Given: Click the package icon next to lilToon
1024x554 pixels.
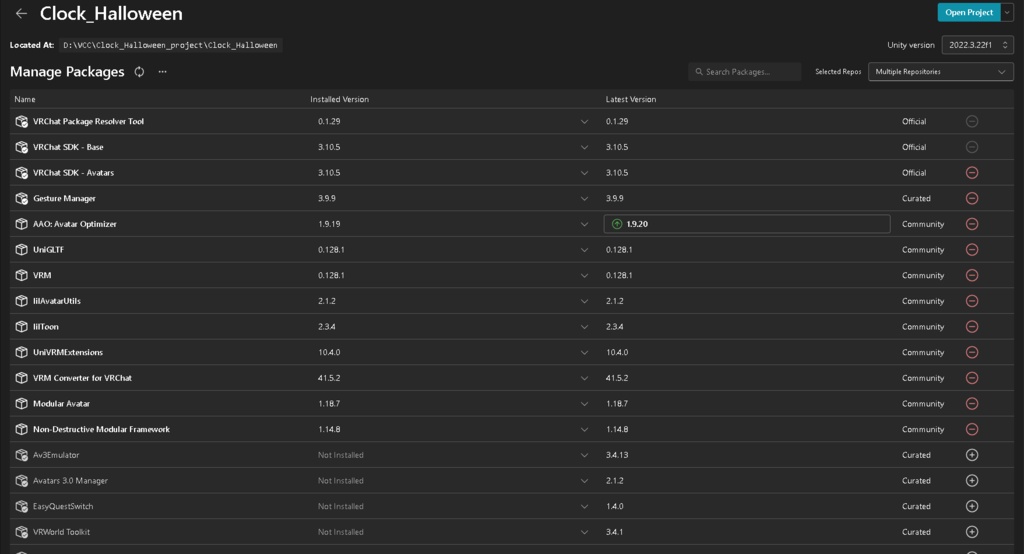Looking at the screenshot, I should tap(22, 327).
